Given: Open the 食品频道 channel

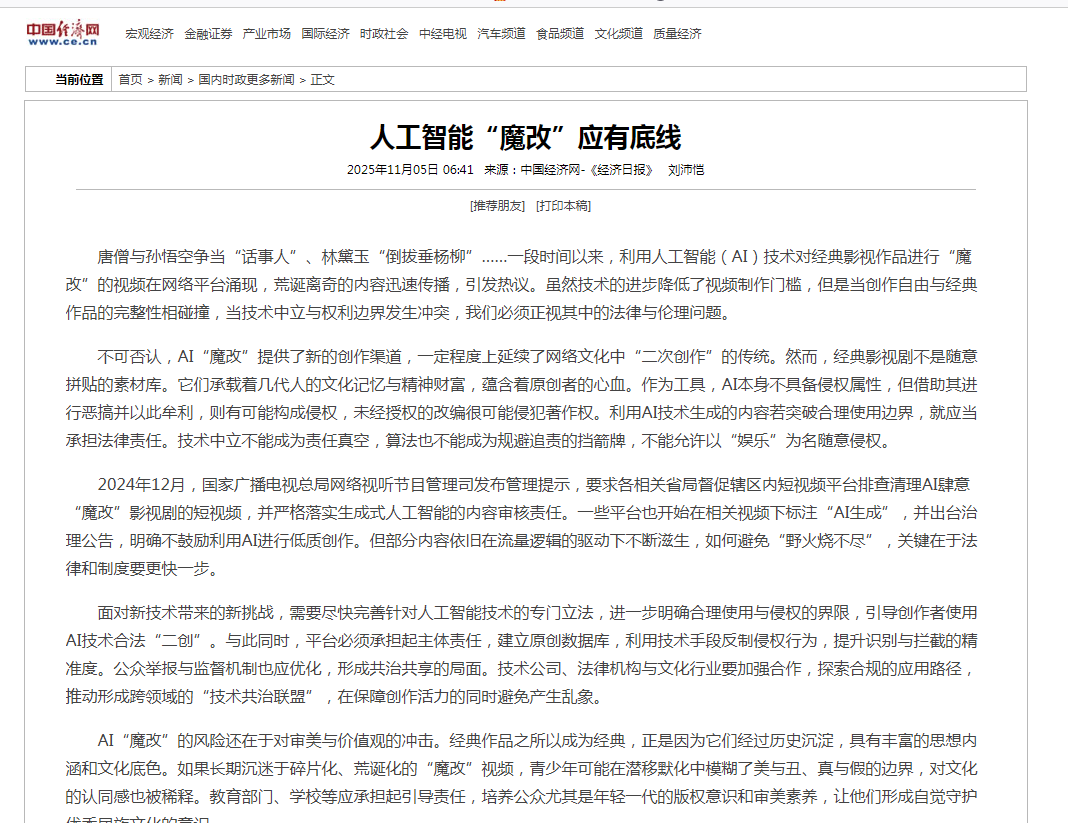Looking at the screenshot, I should pyautogui.click(x=560, y=34).
